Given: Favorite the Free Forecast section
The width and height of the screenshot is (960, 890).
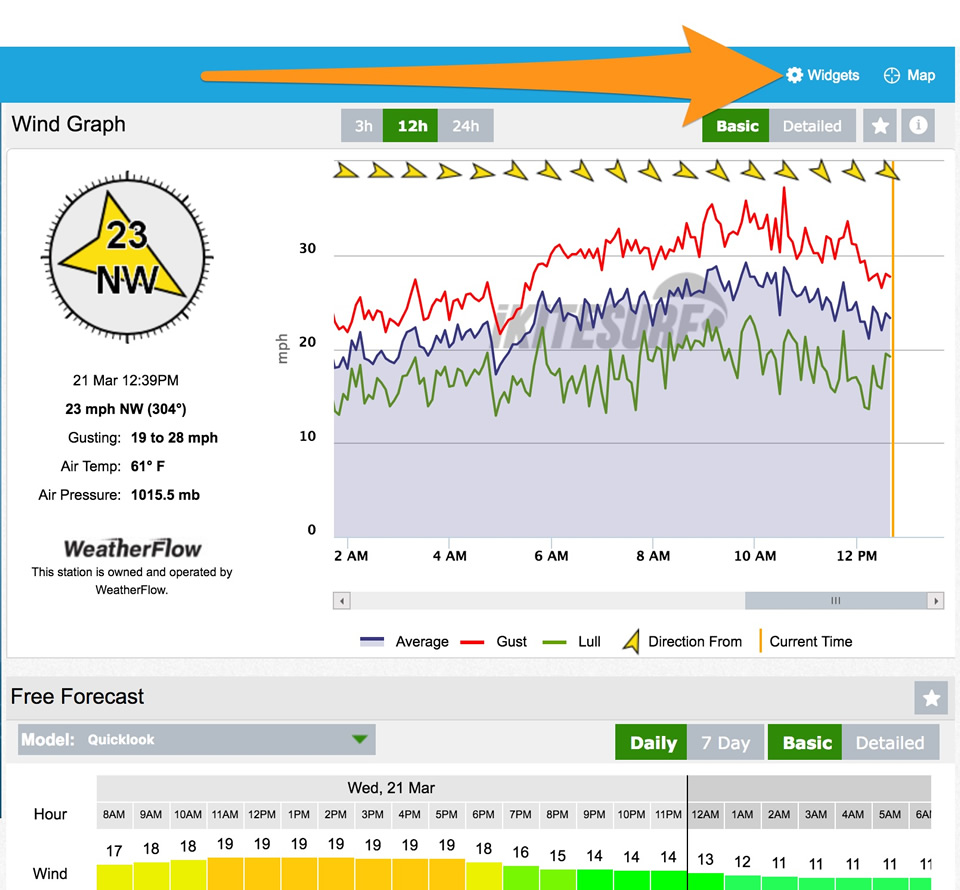Looking at the screenshot, I should pyautogui.click(x=930, y=697).
